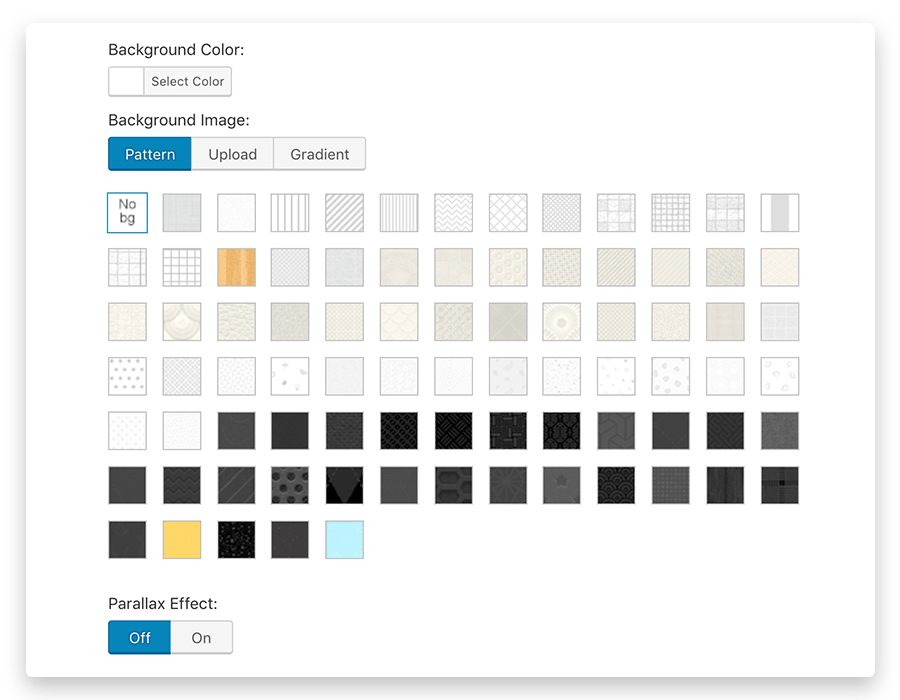Select the light diamond lattice pattern
Viewport: 900px width, 700px height.
click(x=508, y=213)
